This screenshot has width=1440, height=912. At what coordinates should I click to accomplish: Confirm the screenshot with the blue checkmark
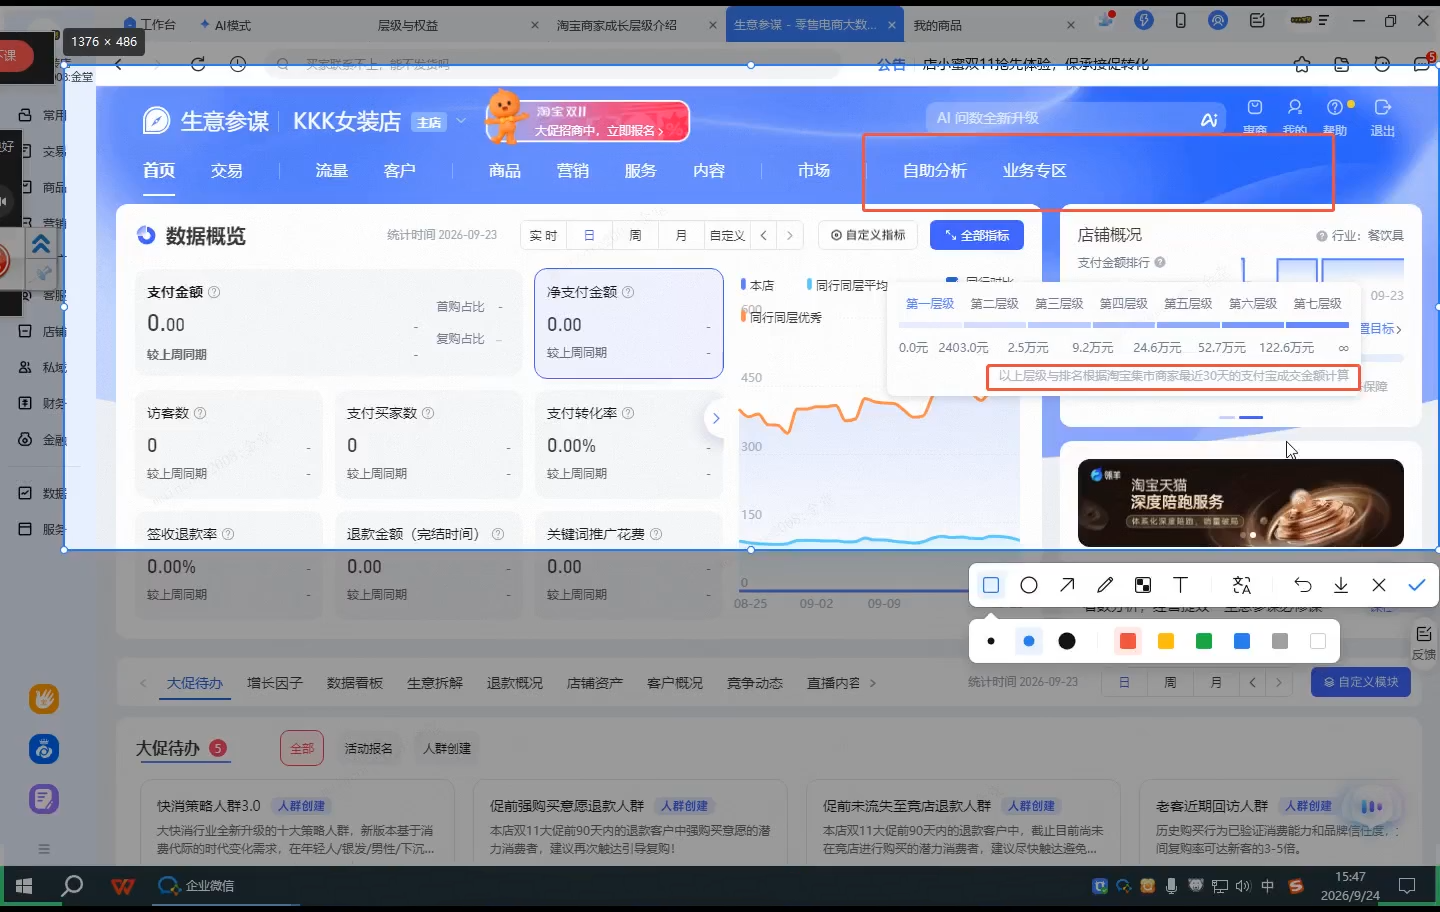coord(1417,585)
